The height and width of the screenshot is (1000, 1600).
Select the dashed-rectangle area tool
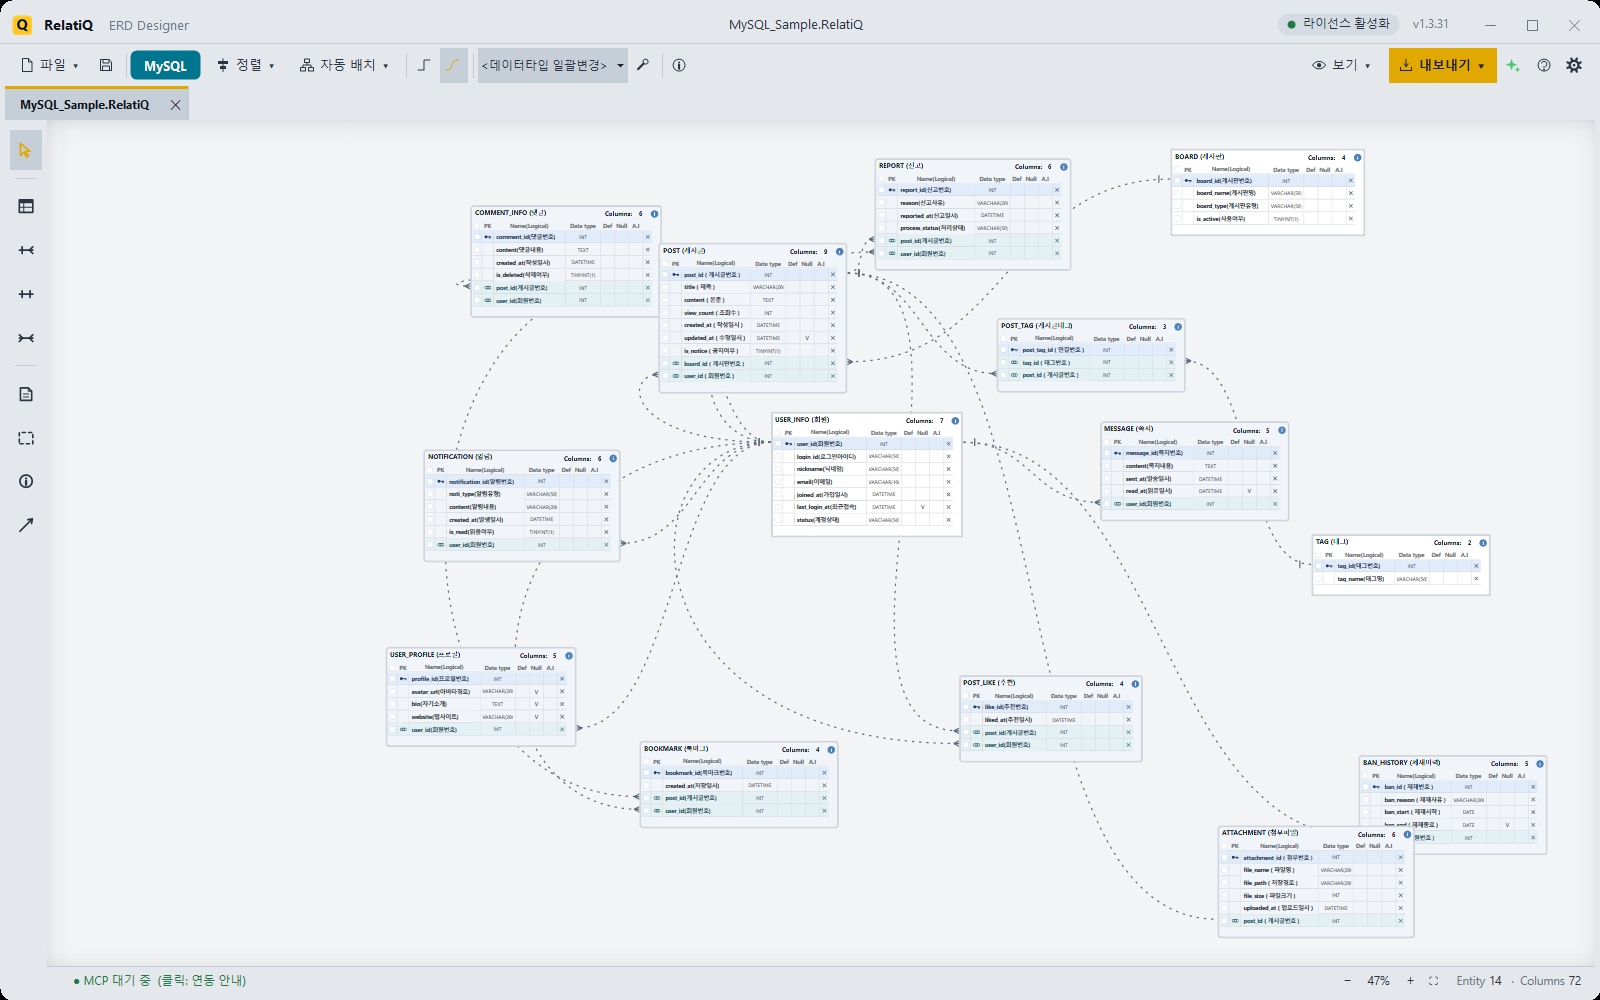click(26, 438)
